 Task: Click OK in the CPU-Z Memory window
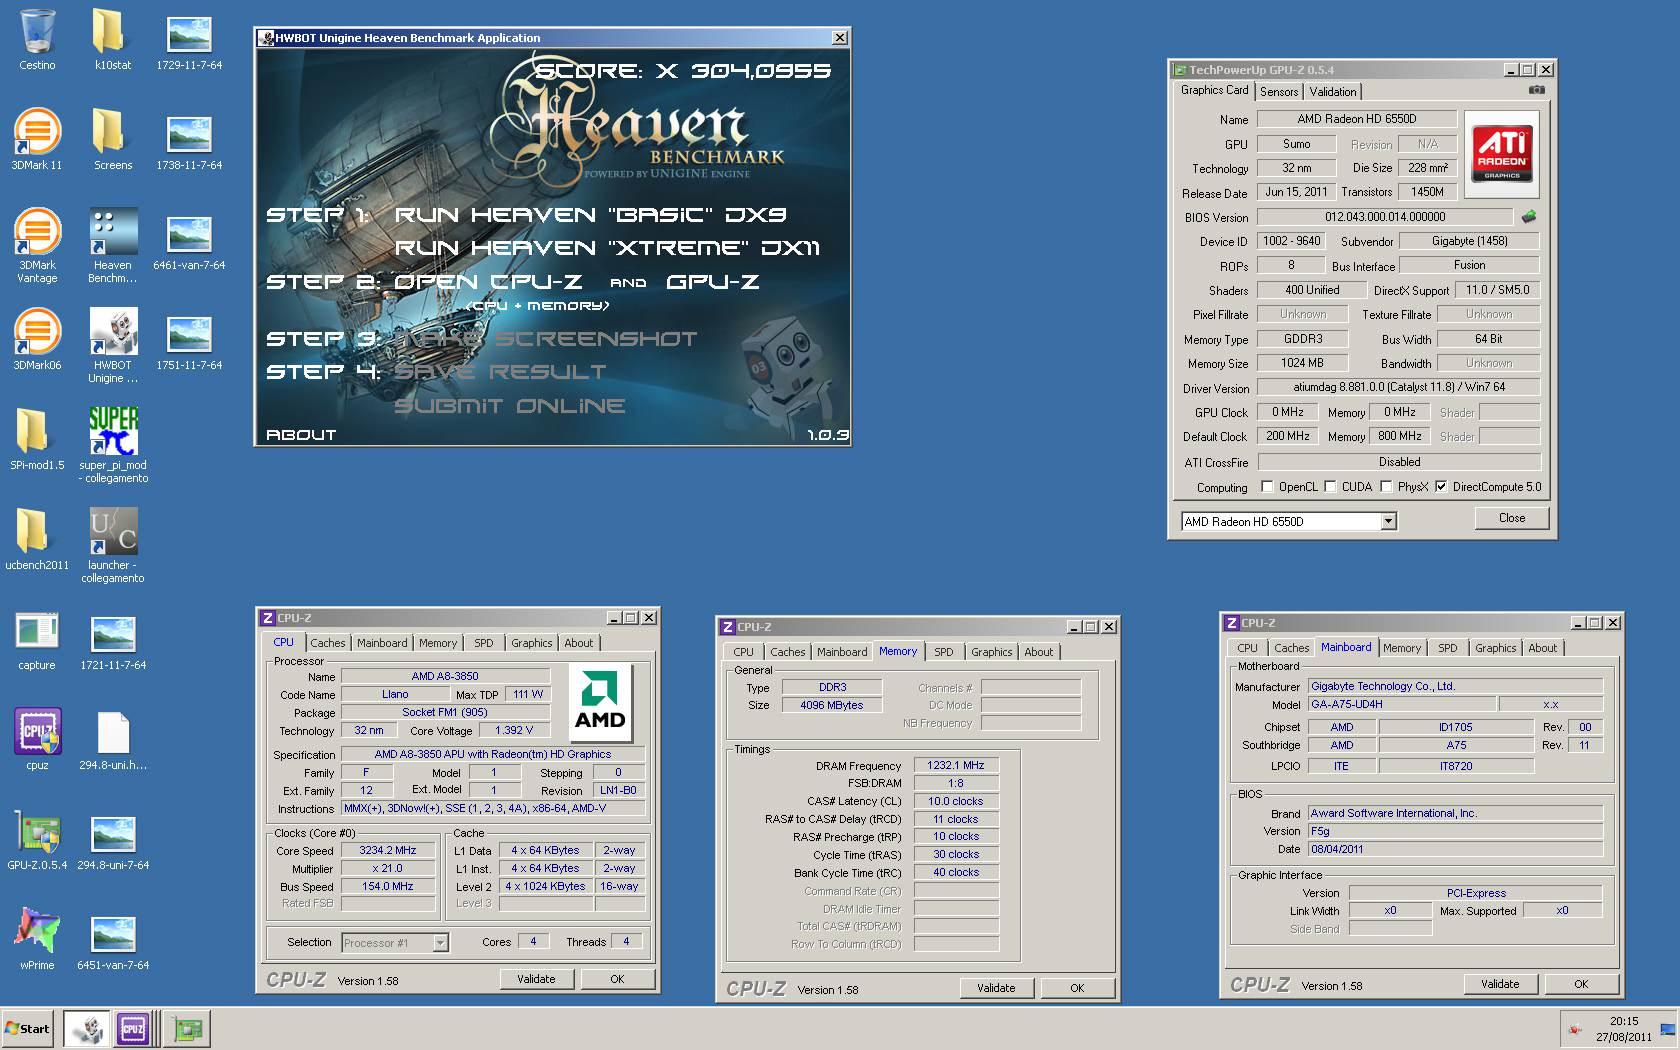coord(1077,988)
